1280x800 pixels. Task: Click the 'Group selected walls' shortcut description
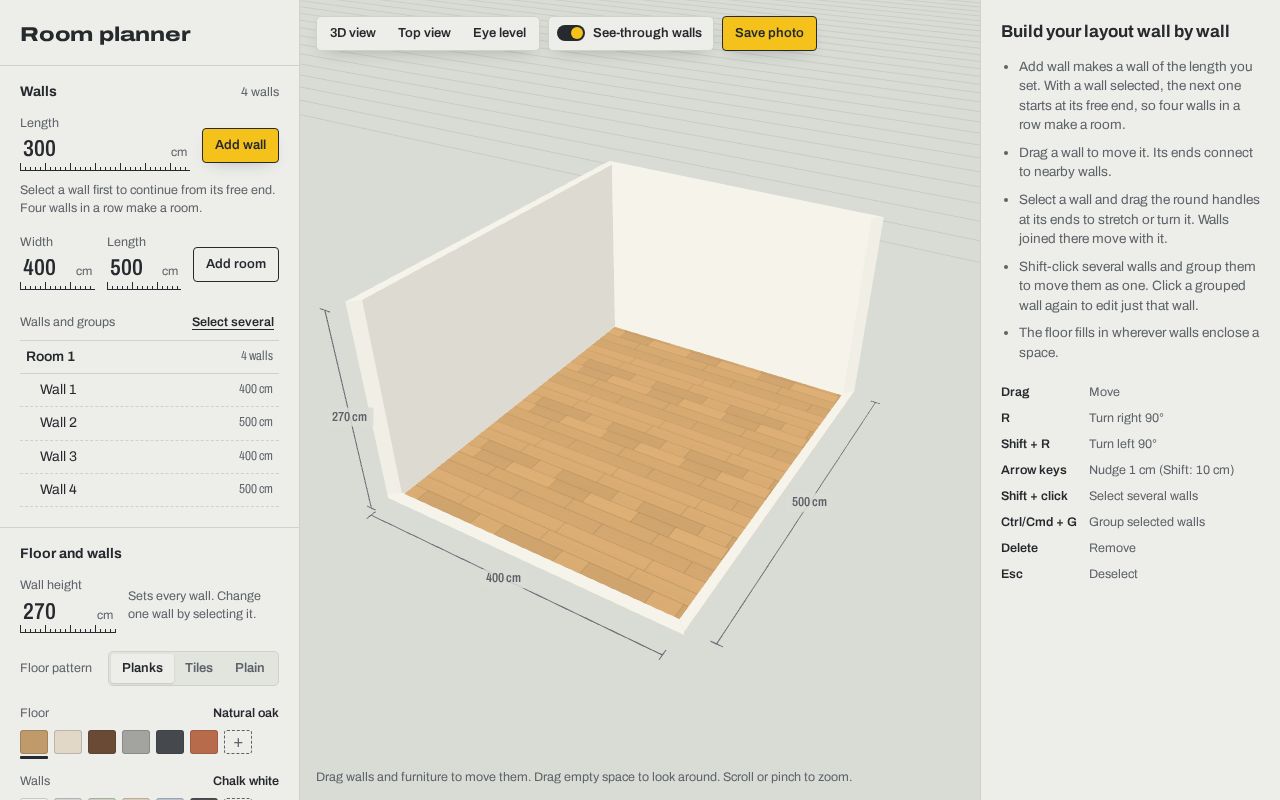tap(1147, 522)
